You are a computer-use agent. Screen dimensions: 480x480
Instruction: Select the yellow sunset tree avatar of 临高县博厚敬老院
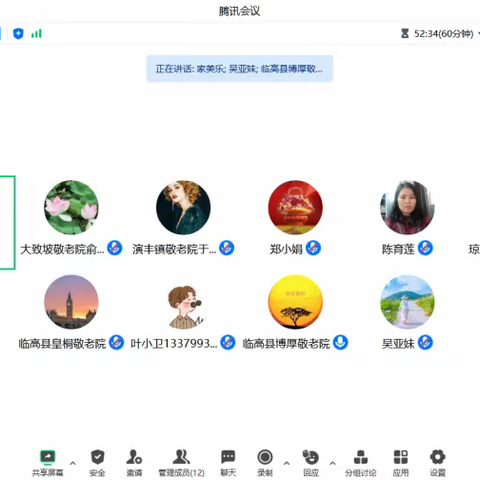[295, 302]
